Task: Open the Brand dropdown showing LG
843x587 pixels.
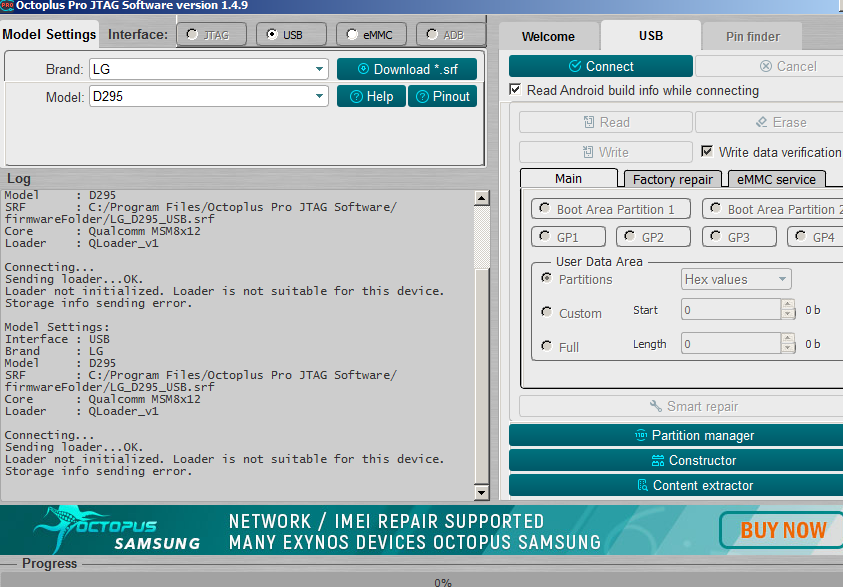Action: (209, 69)
